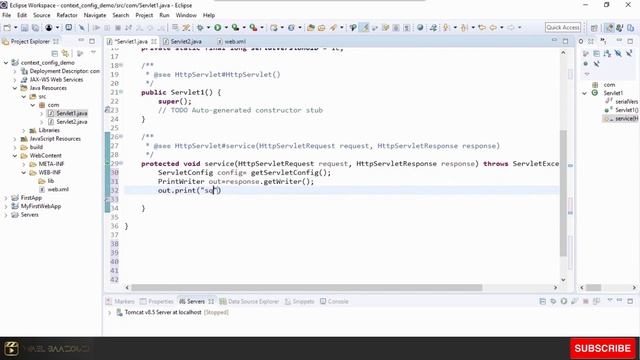
Task: Open the Navigate menu
Action: point(95,15)
